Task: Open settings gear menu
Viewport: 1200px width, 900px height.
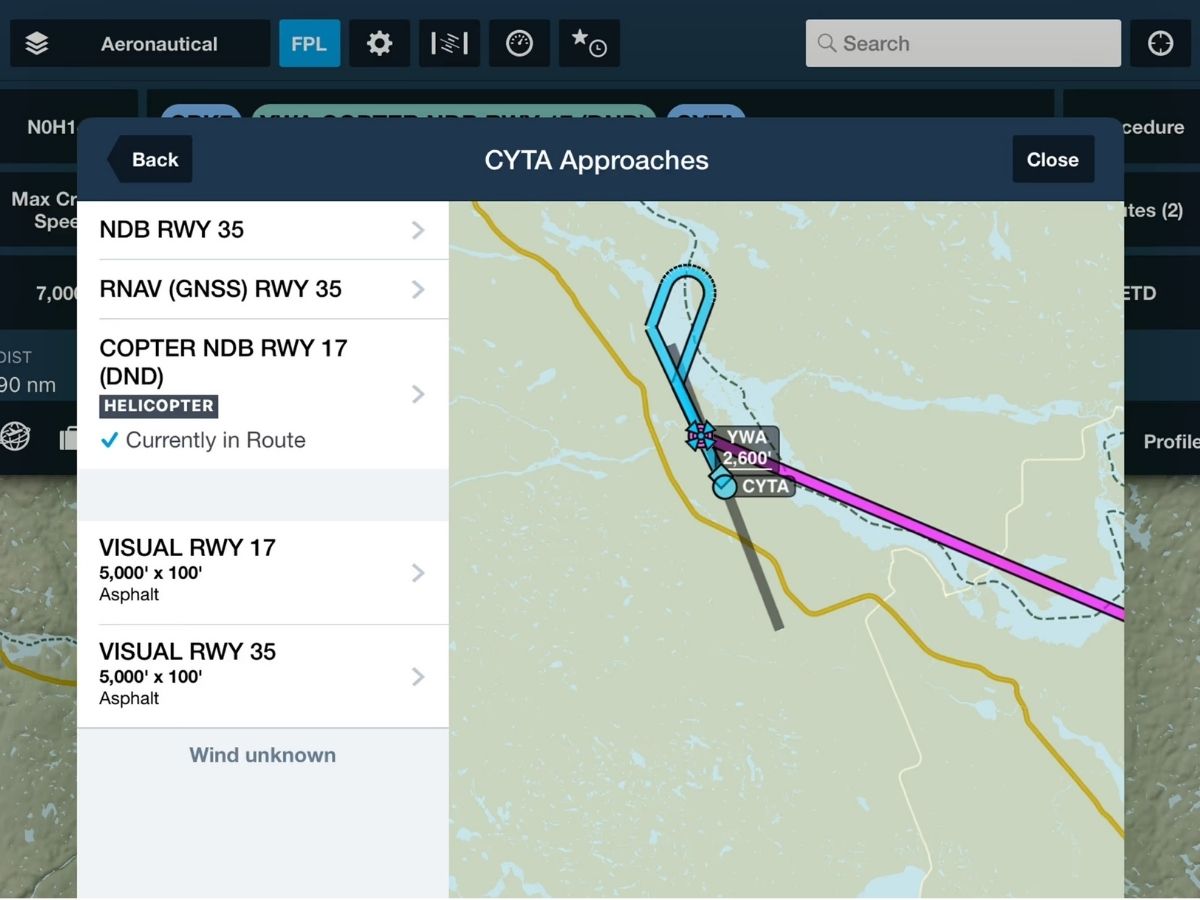Action: coord(379,44)
